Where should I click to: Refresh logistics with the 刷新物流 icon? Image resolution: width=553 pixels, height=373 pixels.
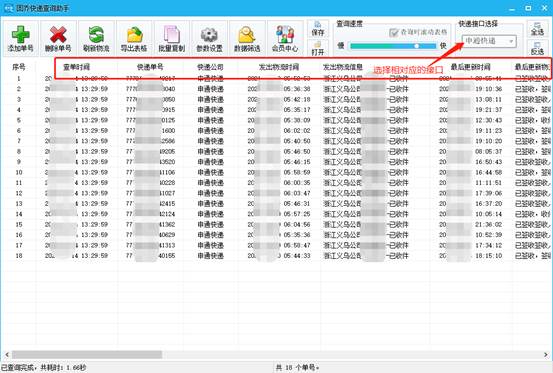coord(96,38)
